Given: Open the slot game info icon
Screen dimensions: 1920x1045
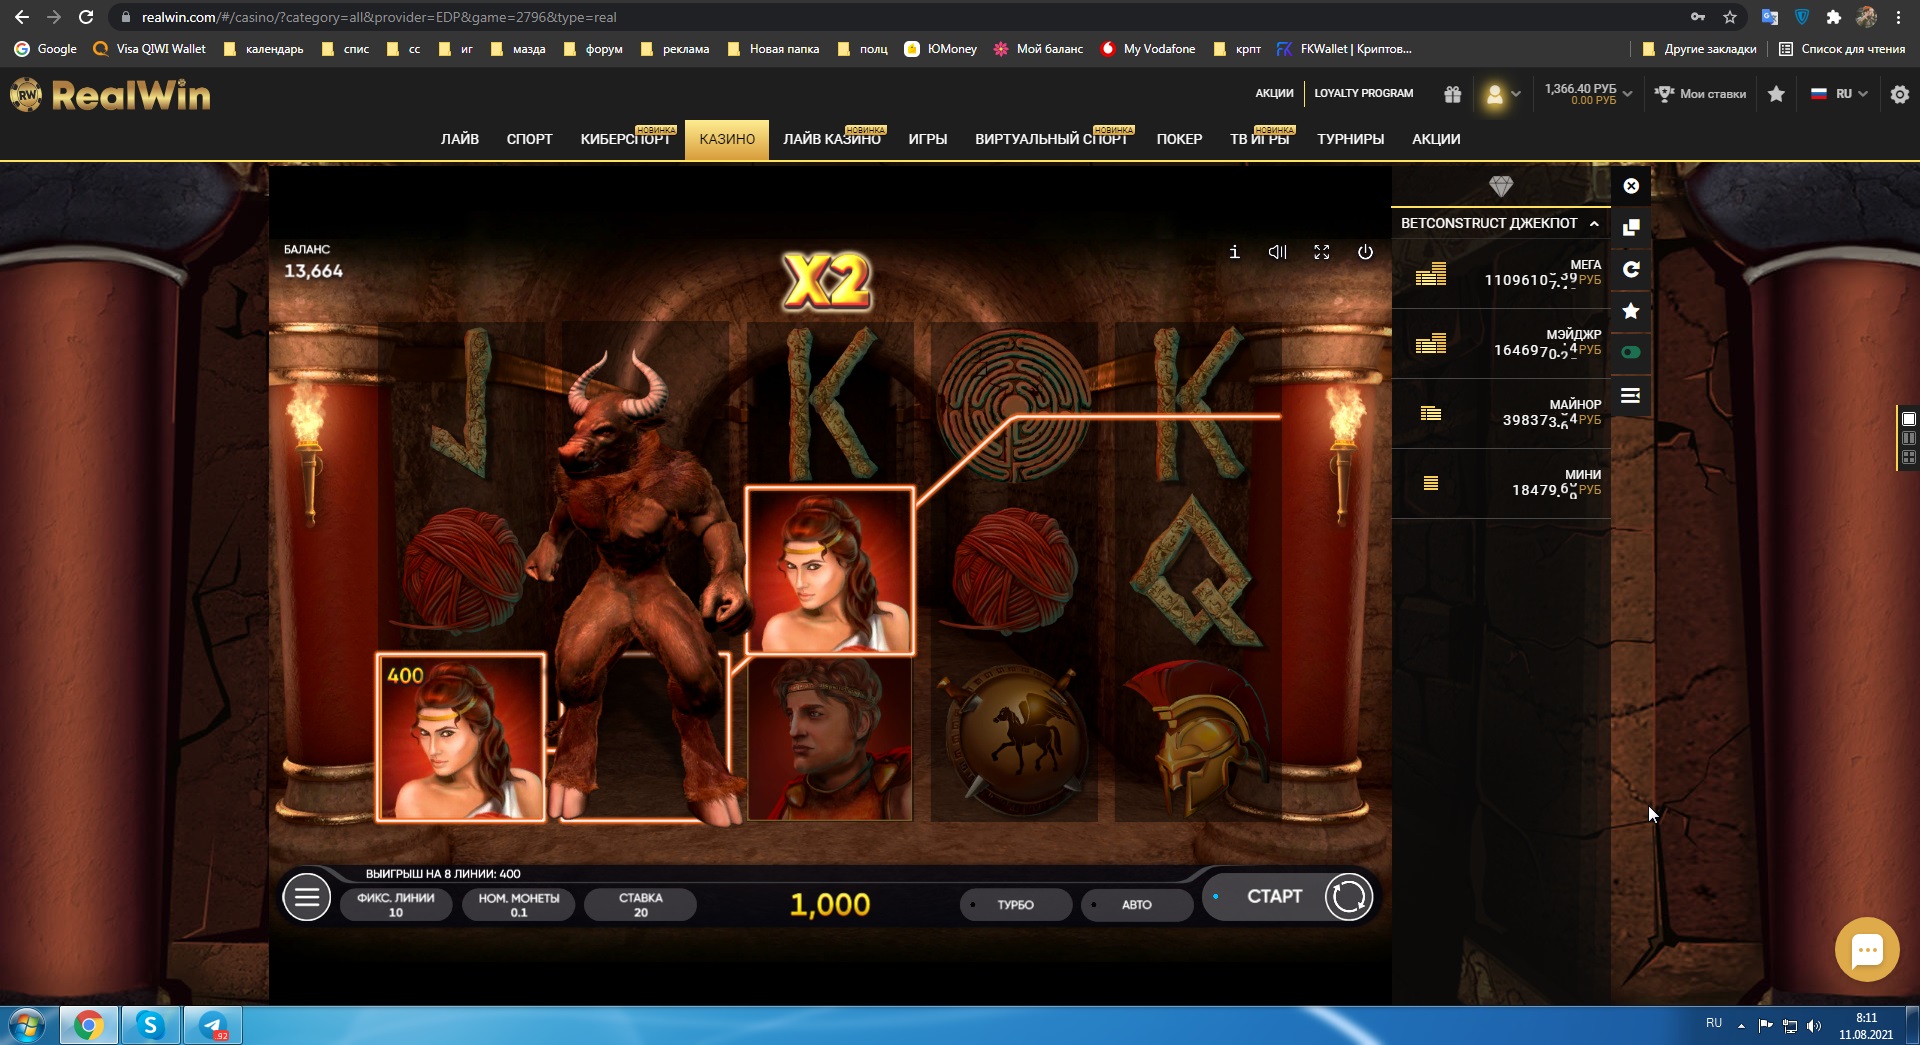Looking at the screenshot, I should click(1234, 252).
